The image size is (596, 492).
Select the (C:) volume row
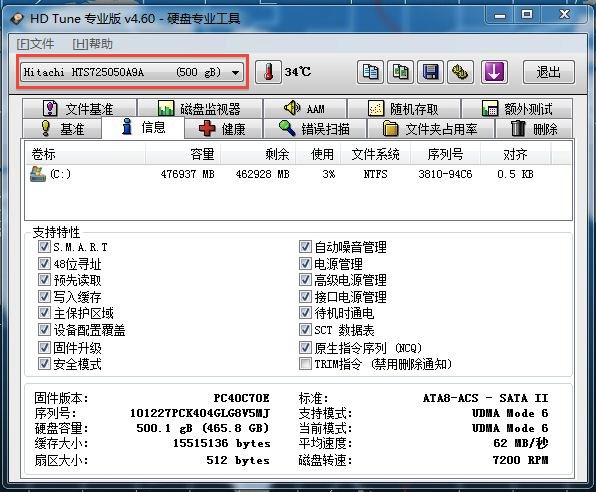[298, 174]
